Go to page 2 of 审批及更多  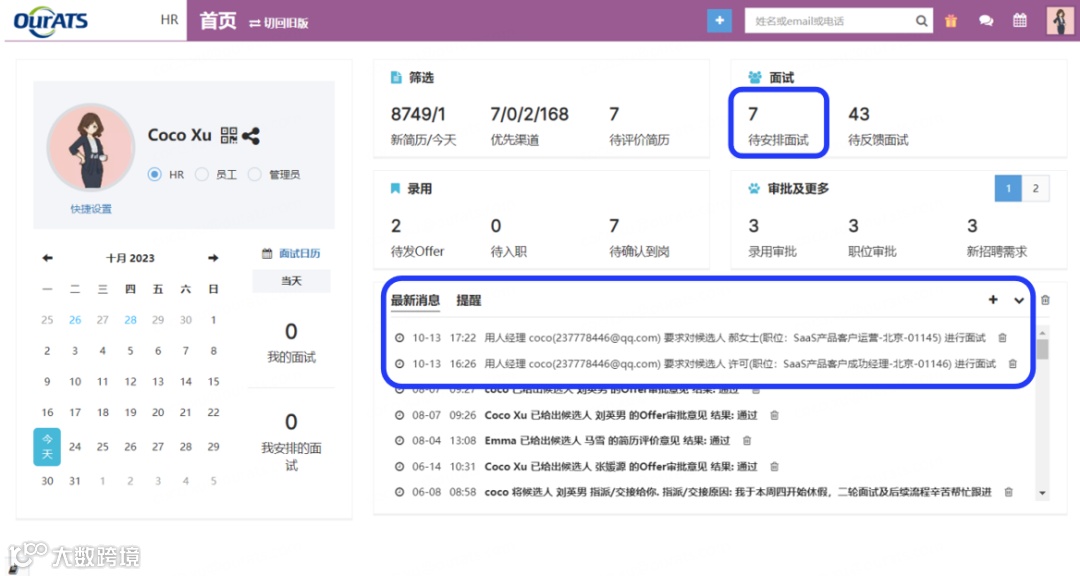tap(1035, 188)
